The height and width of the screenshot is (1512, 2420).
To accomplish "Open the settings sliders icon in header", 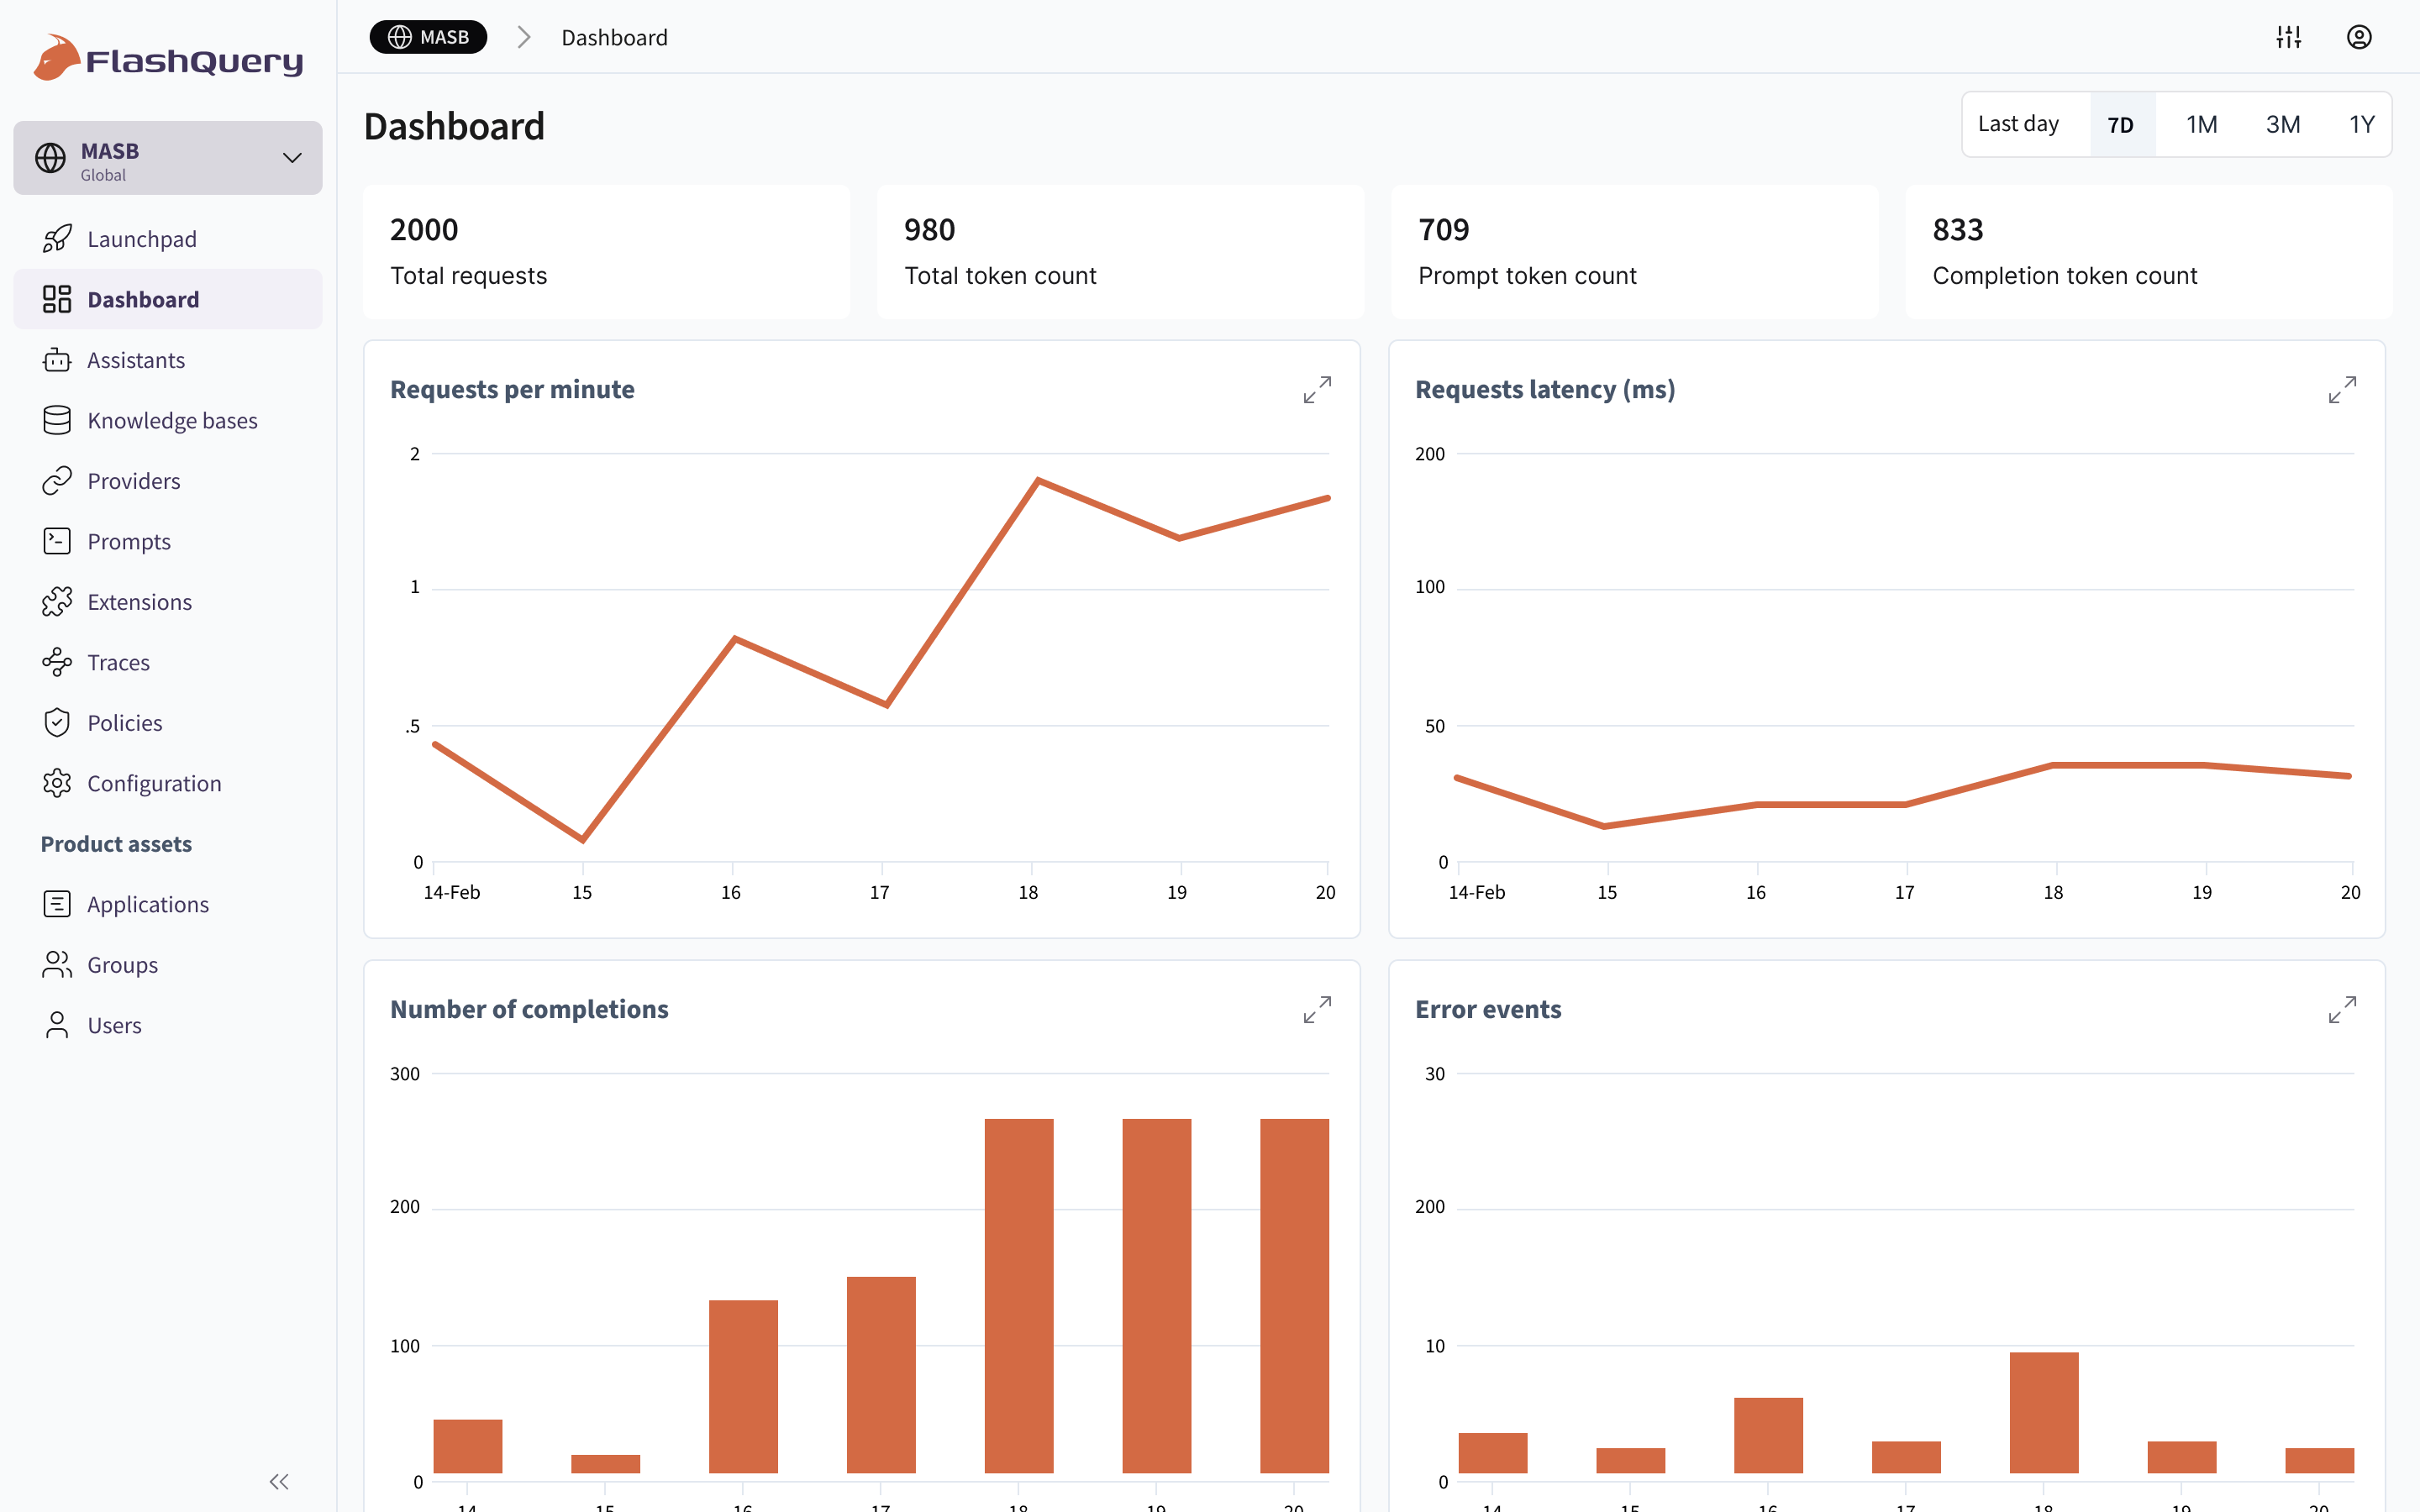I will [x=2288, y=37].
